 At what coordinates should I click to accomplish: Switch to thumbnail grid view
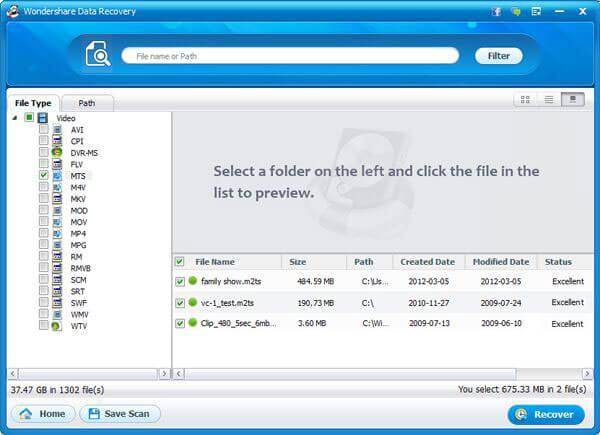click(525, 99)
